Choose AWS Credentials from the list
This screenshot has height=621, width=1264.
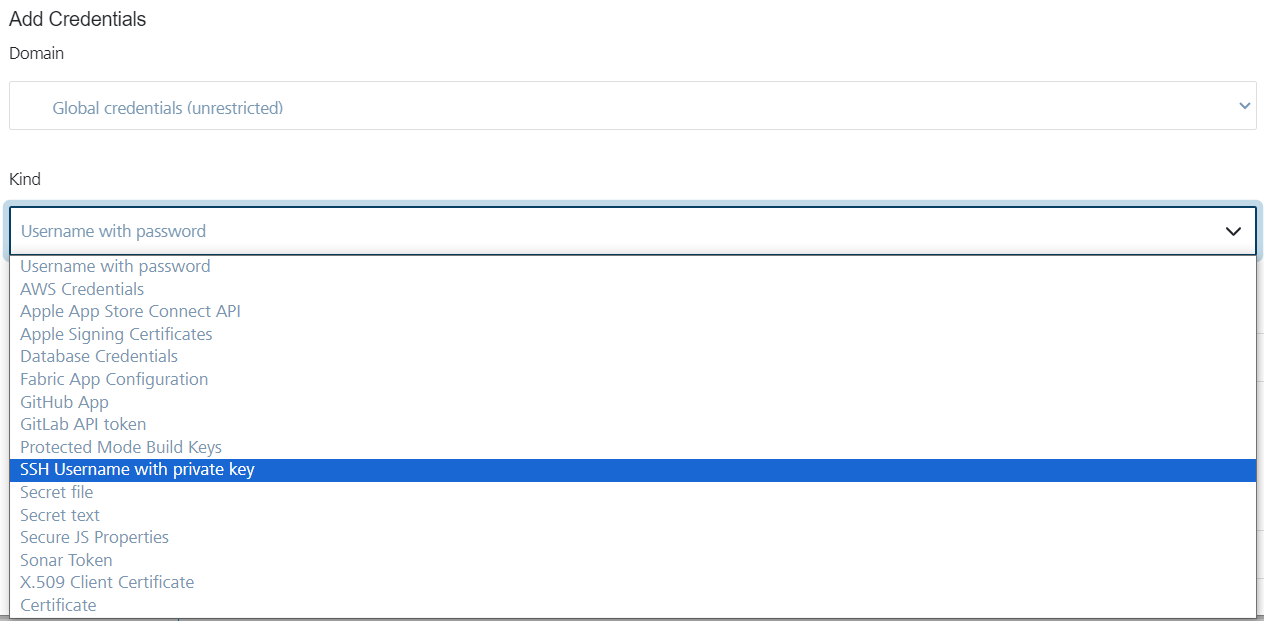82,289
